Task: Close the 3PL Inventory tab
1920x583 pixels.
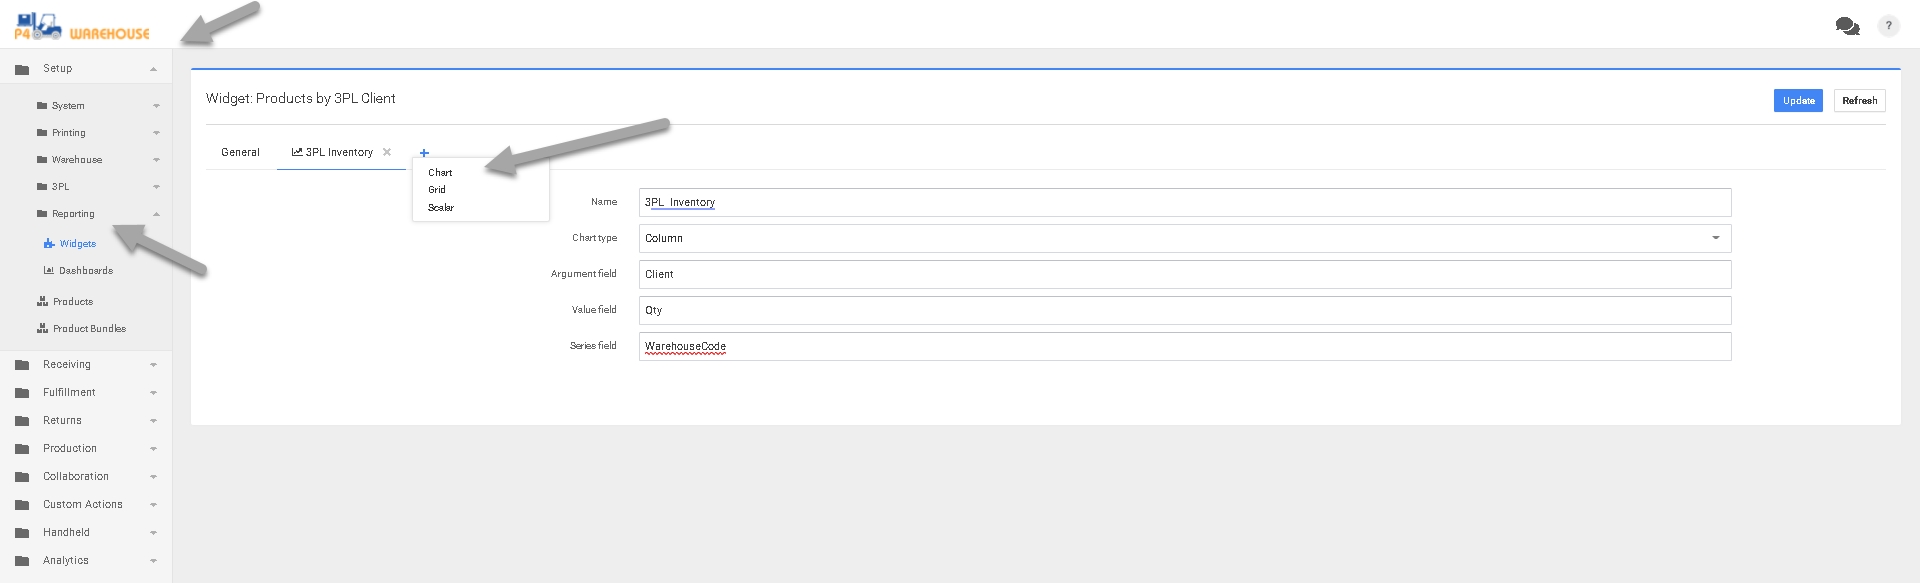Action: (x=387, y=152)
